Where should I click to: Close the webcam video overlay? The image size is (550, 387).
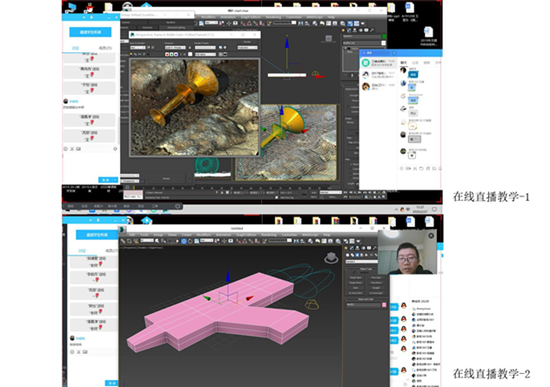click(431, 235)
